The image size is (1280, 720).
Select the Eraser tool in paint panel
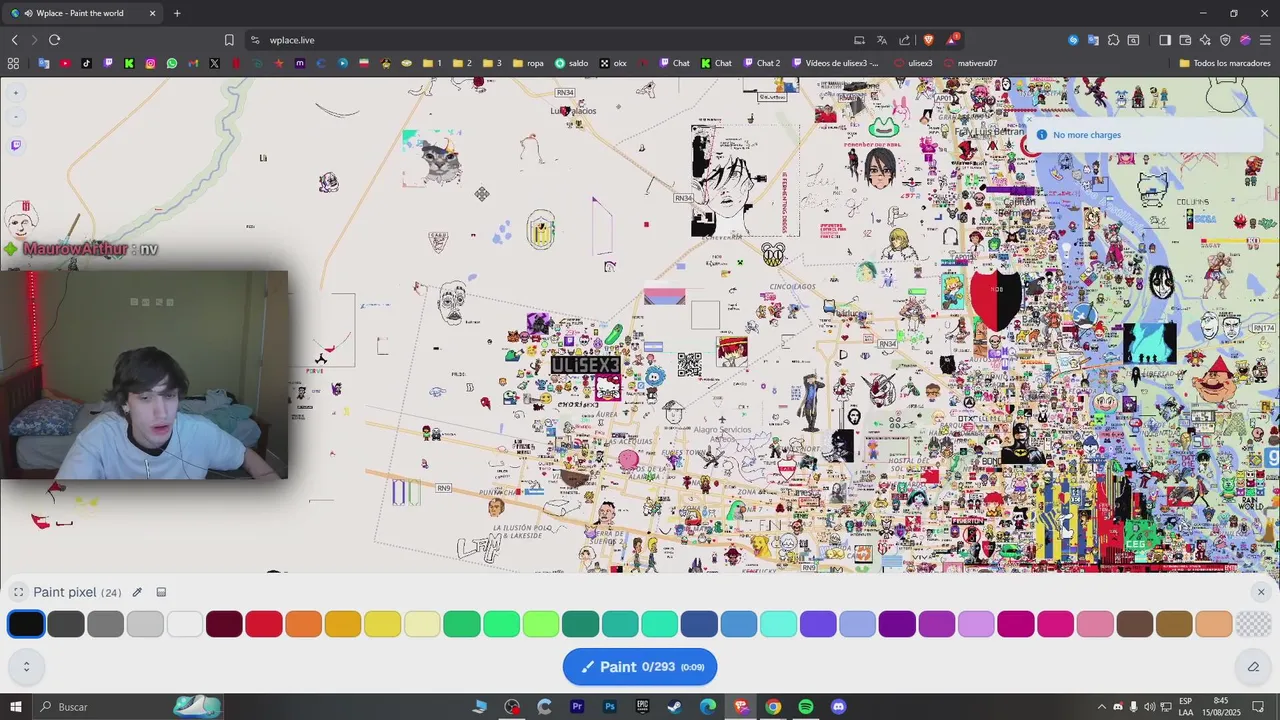[x=1253, y=667]
